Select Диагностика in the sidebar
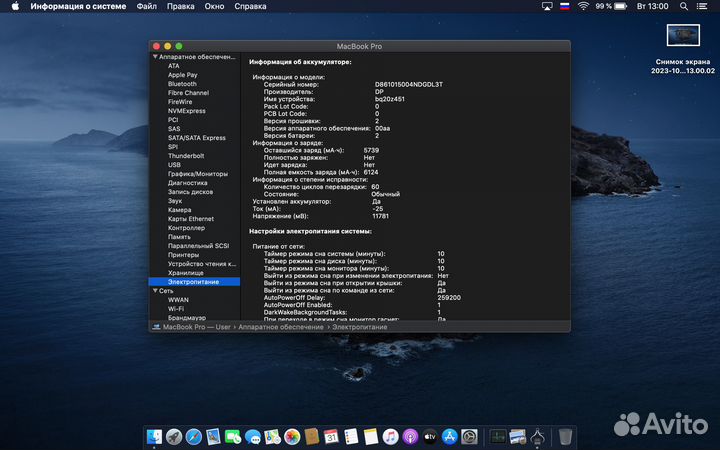Image resolution: width=720 pixels, height=450 pixels. click(x=187, y=183)
